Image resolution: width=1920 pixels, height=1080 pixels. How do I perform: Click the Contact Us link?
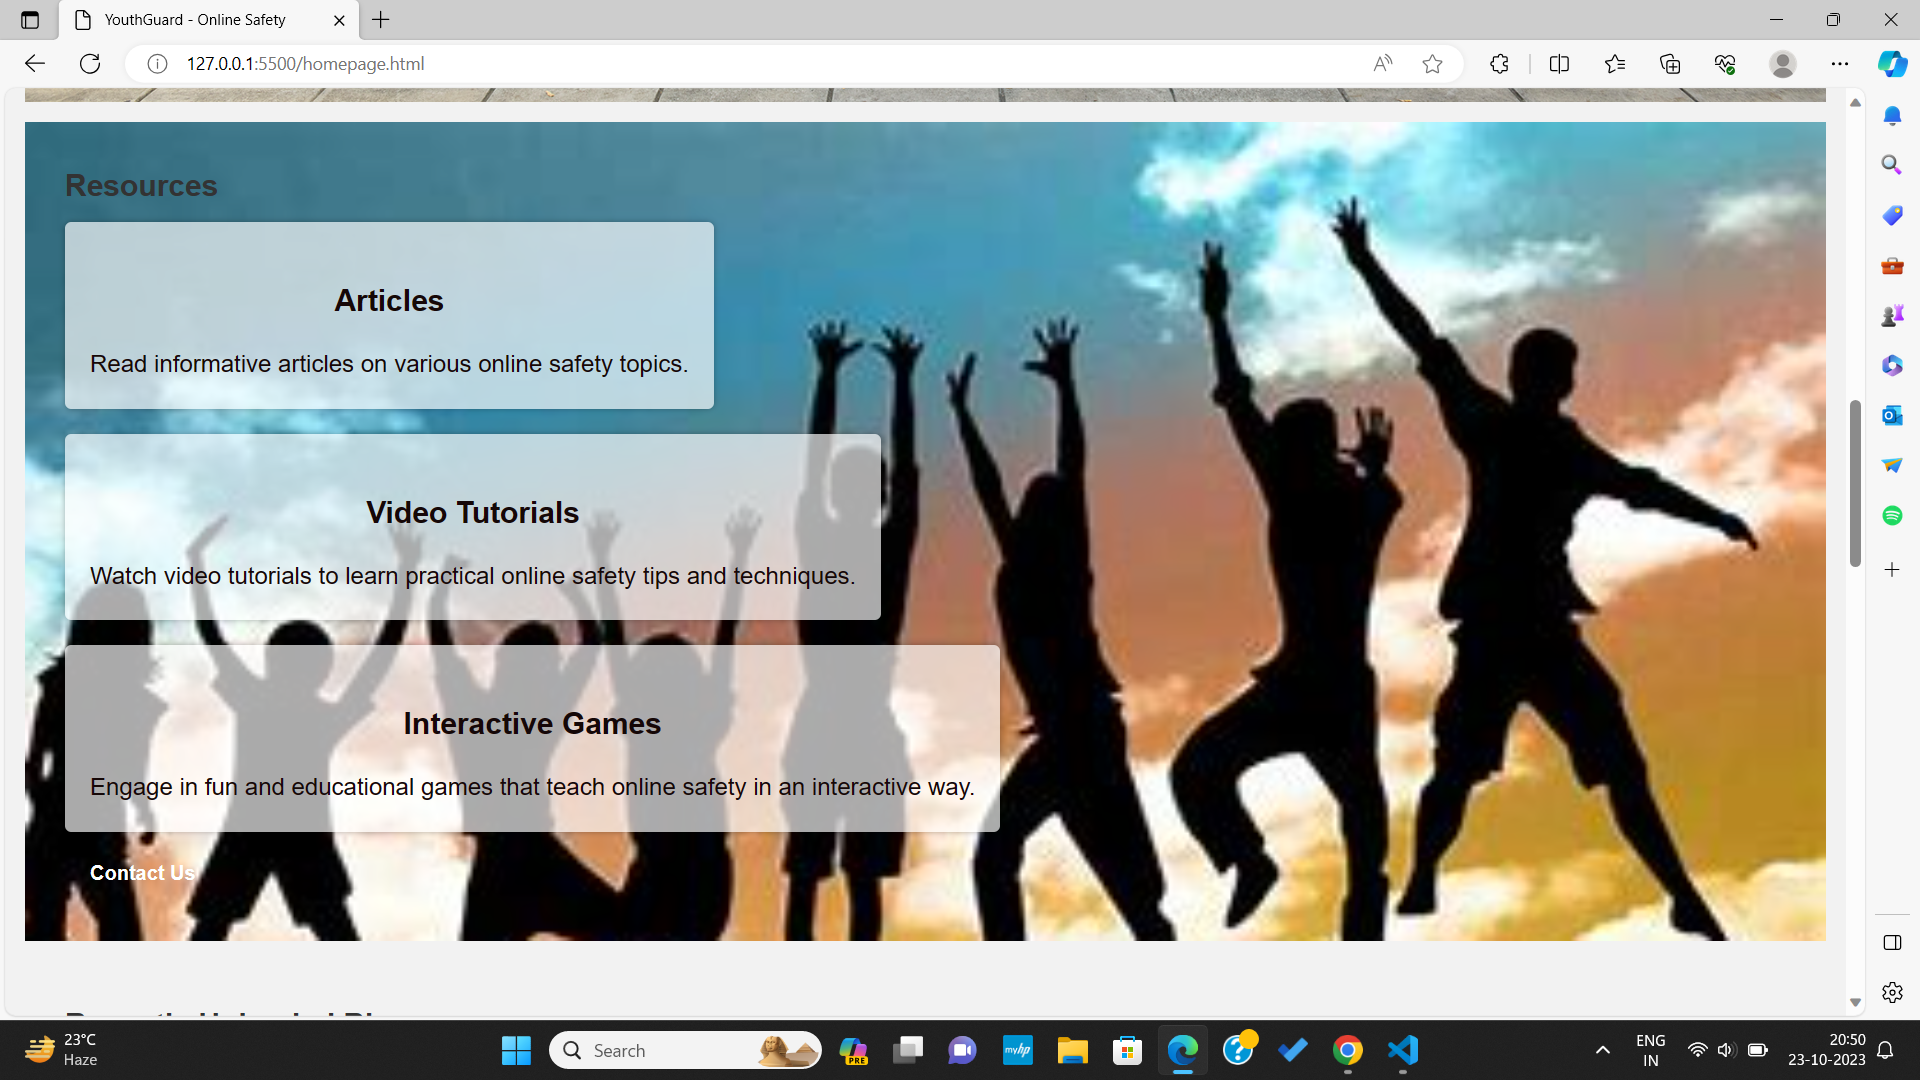tap(142, 873)
